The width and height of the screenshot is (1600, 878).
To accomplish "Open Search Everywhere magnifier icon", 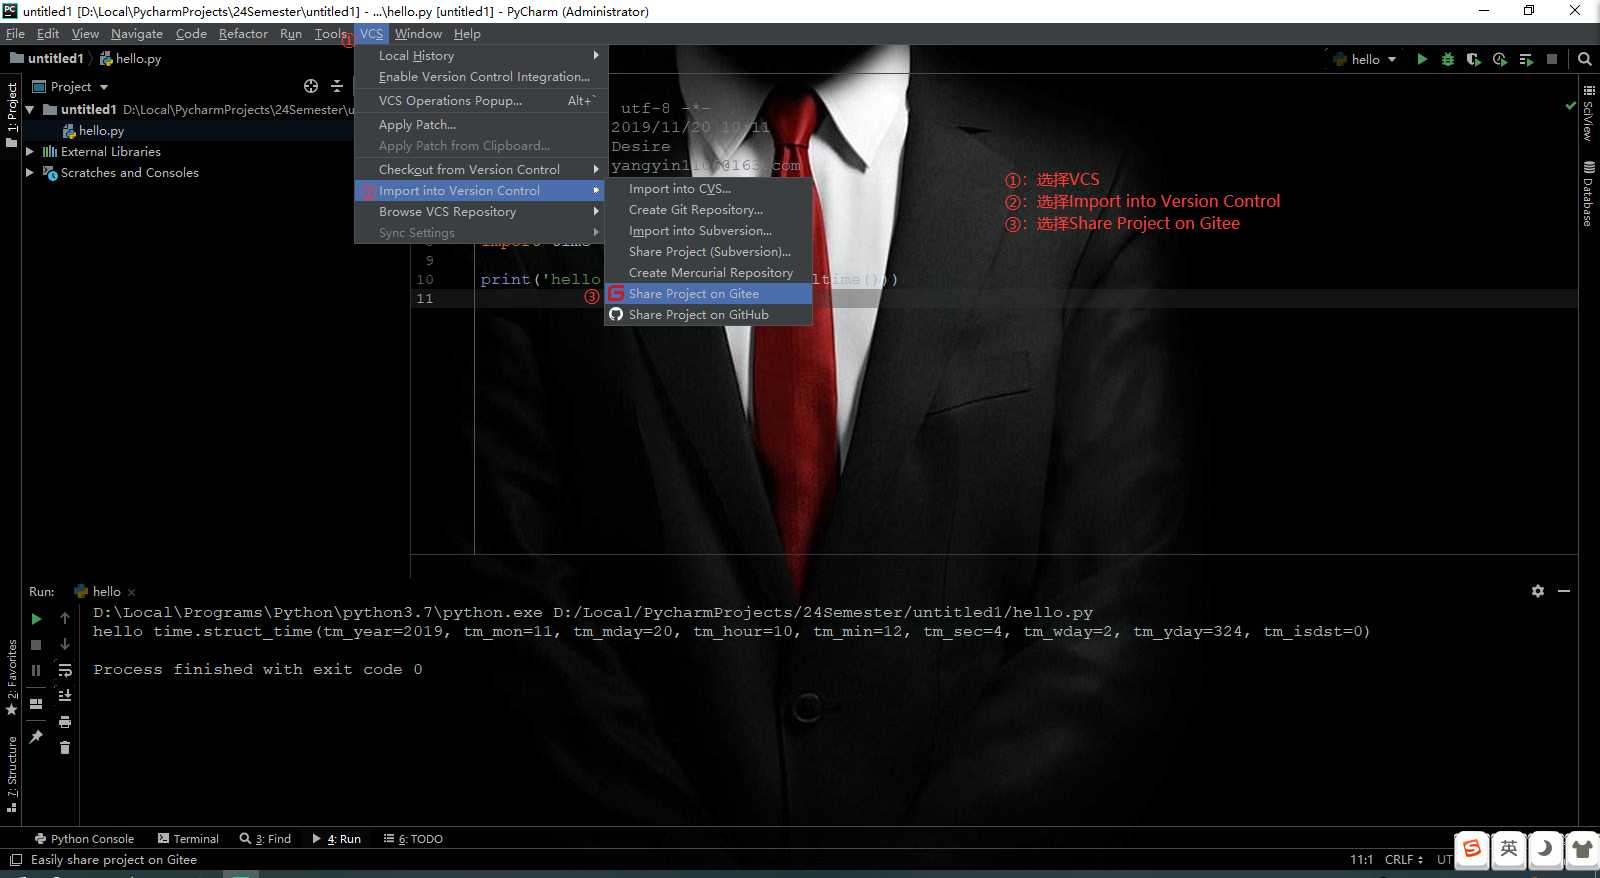I will click(1584, 59).
